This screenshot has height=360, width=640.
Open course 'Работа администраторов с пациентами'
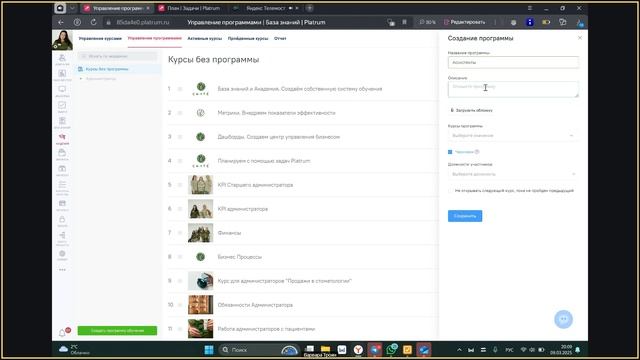pos(266,329)
